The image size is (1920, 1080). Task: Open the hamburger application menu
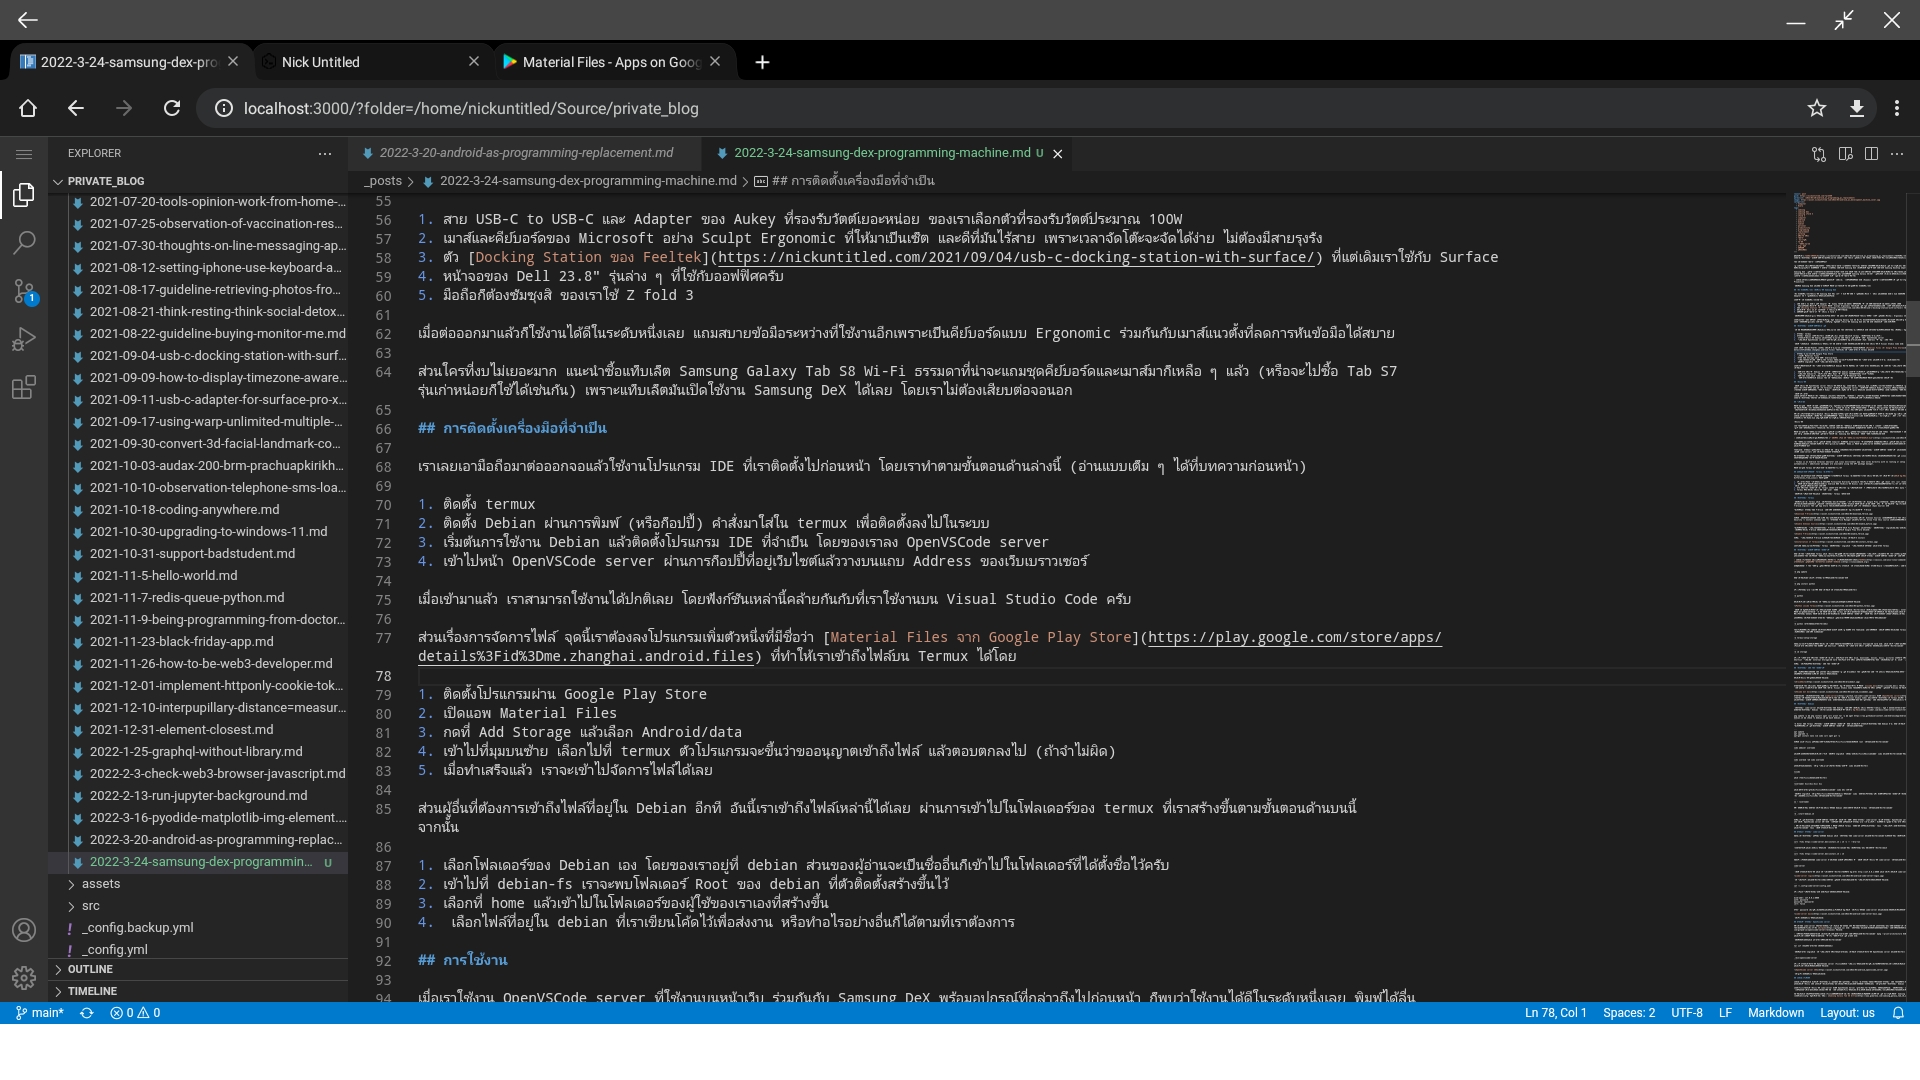click(24, 154)
